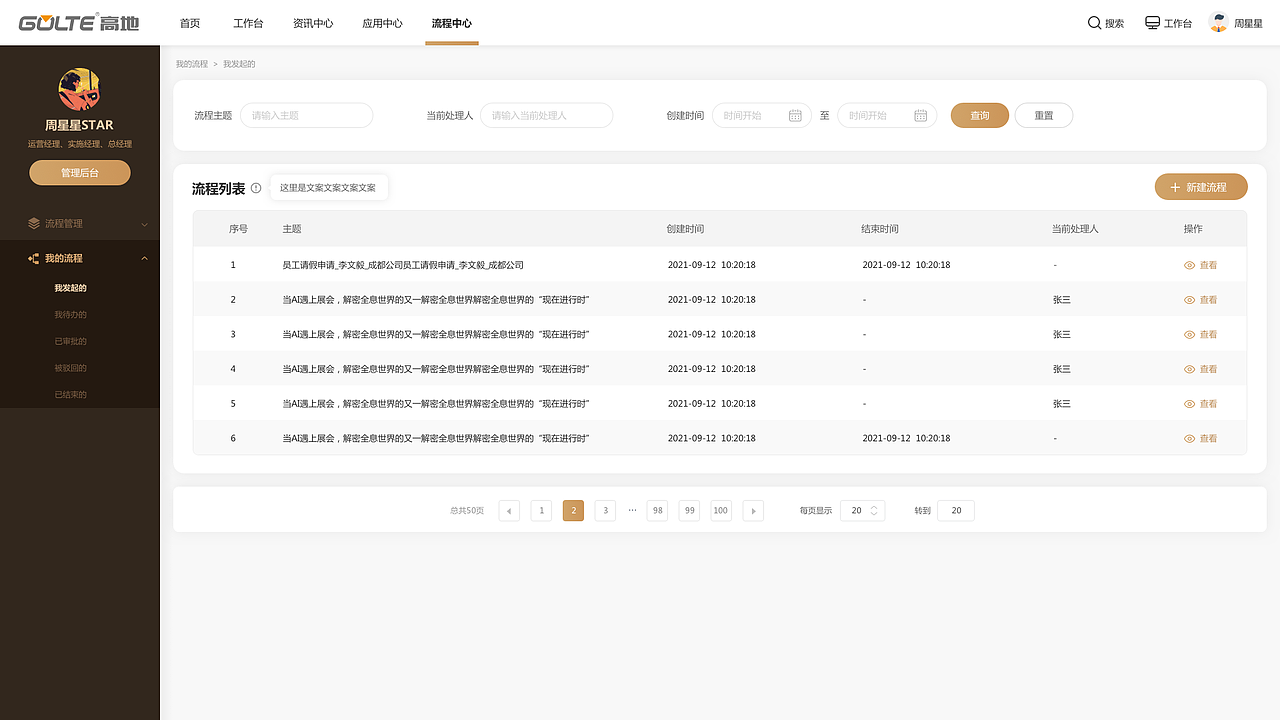The height and width of the screenshot is (720, 1280).
Task: Click the 结束时间 column header
Action: coord(880,229)
